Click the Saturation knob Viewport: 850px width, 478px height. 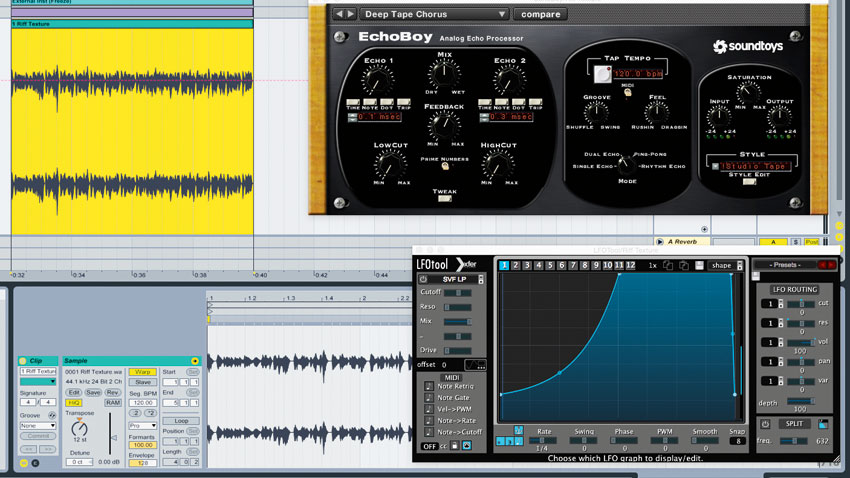point(748,93)
